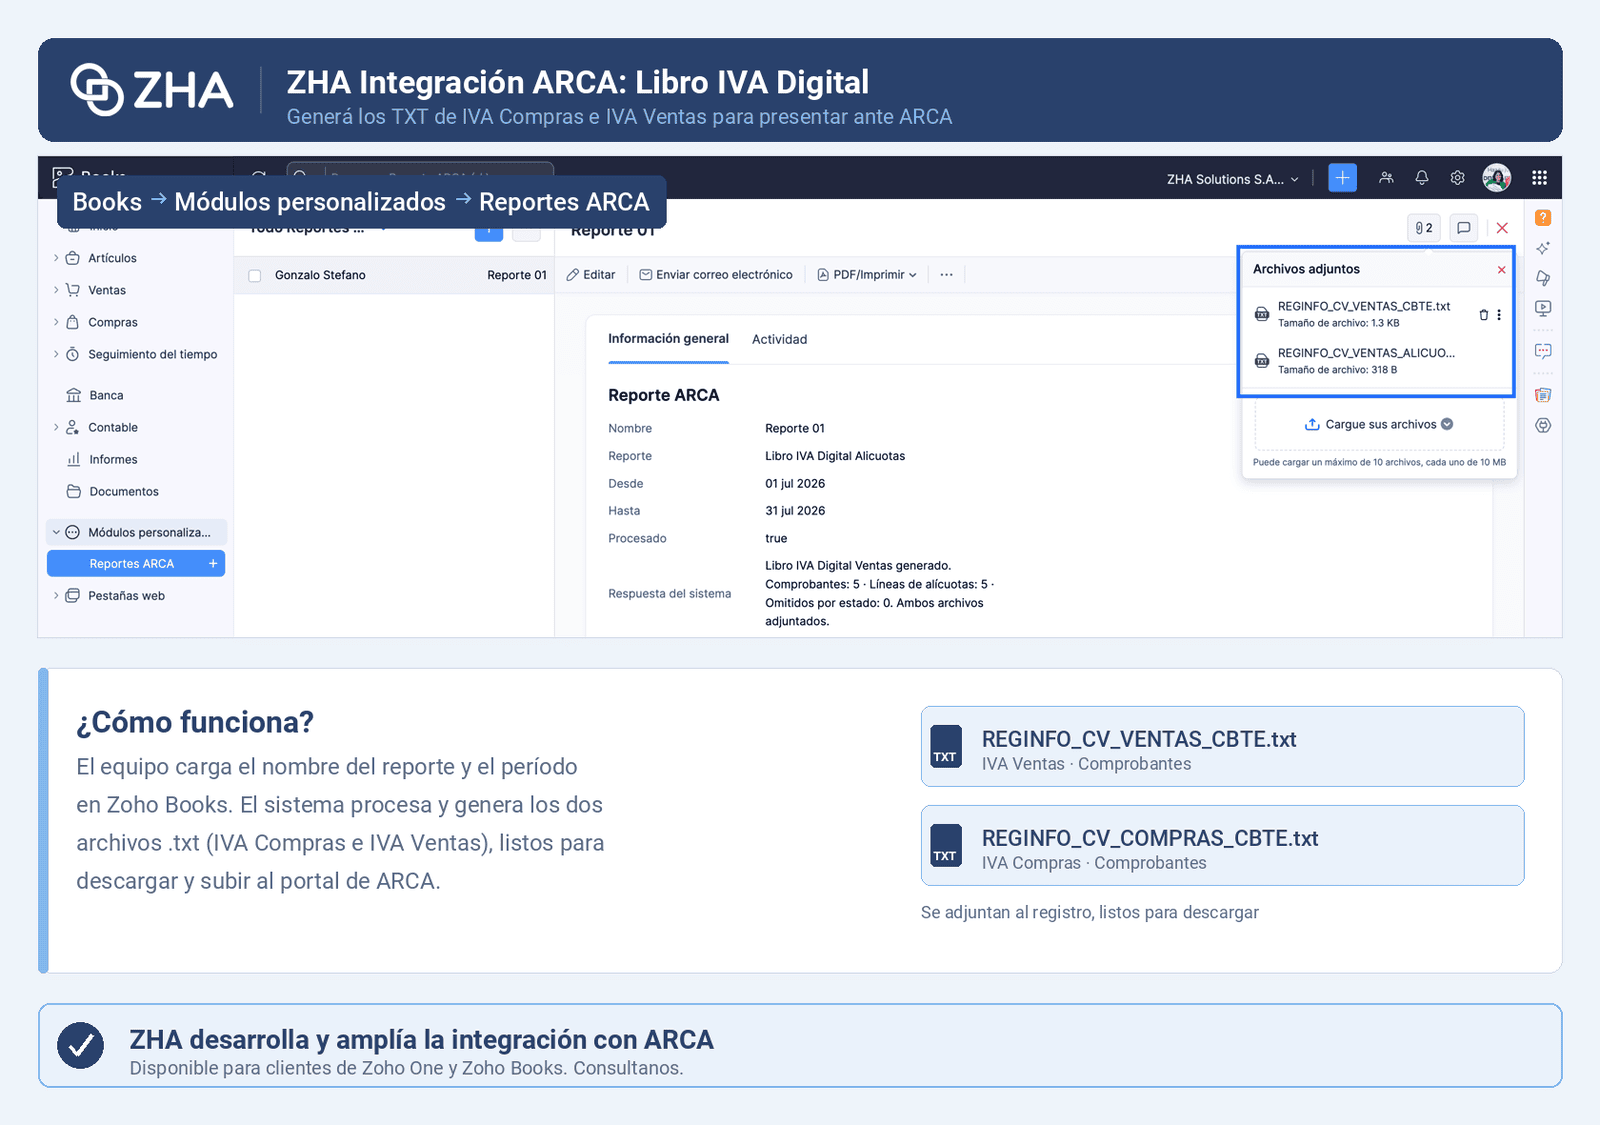Expand the Seguimiento del tiempo chevron
The image size is (1600, 1125).
[x=56, y=354]
